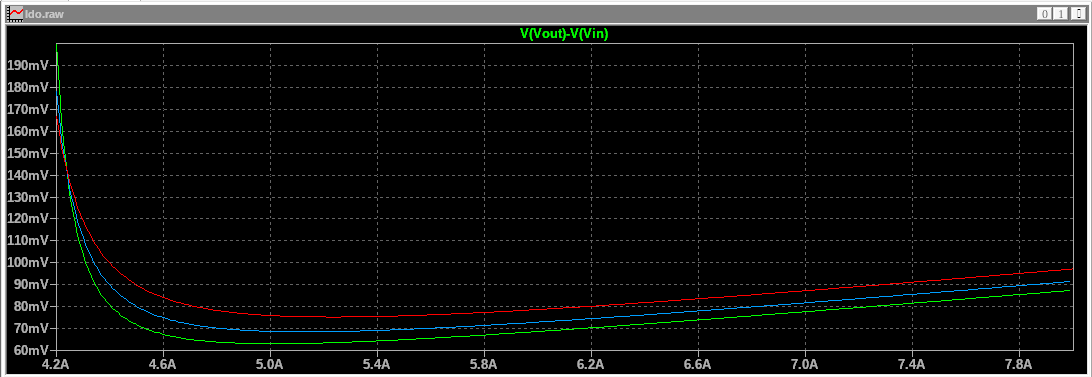Click the ldo.raw title bar text
This screenshot has height=377, width=1092.
[x=45, y=14]
